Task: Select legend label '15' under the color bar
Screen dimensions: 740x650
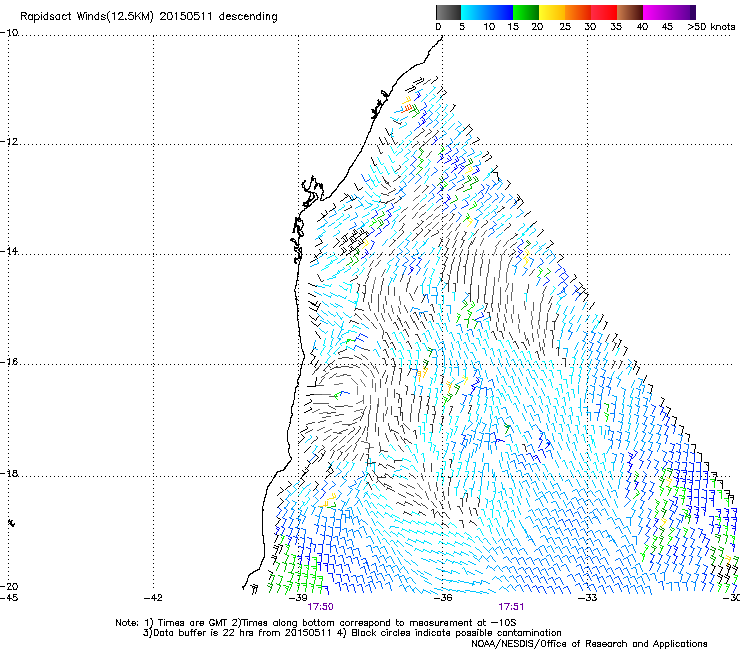Action: click(513, 27)
